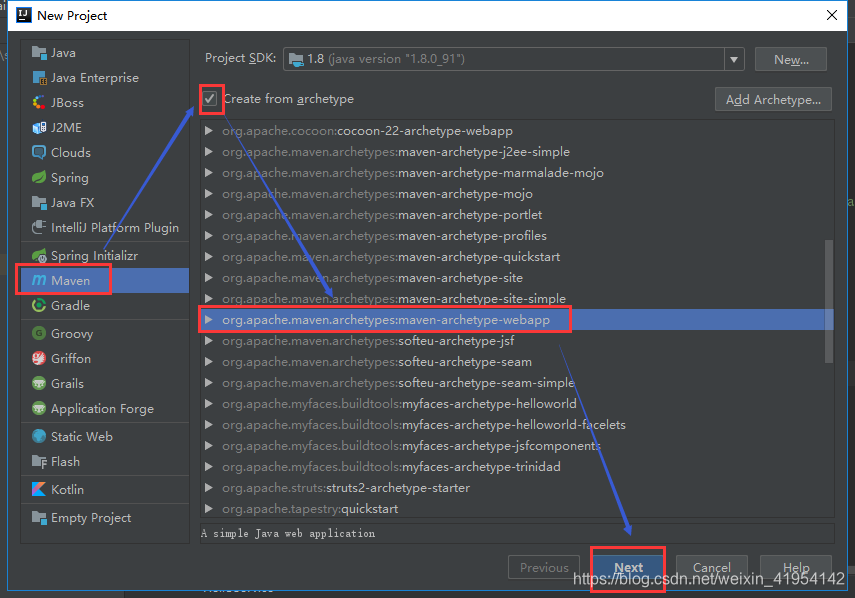Select myfaces-archetype-trinidad row
The width and height of the screenshot is (855, 598).
click(517, 467)
